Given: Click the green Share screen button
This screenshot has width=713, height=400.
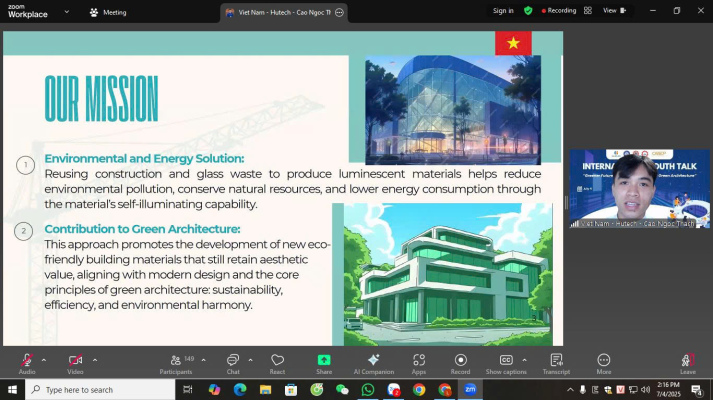Looking at the screenshot, I should tap(324, 364).
